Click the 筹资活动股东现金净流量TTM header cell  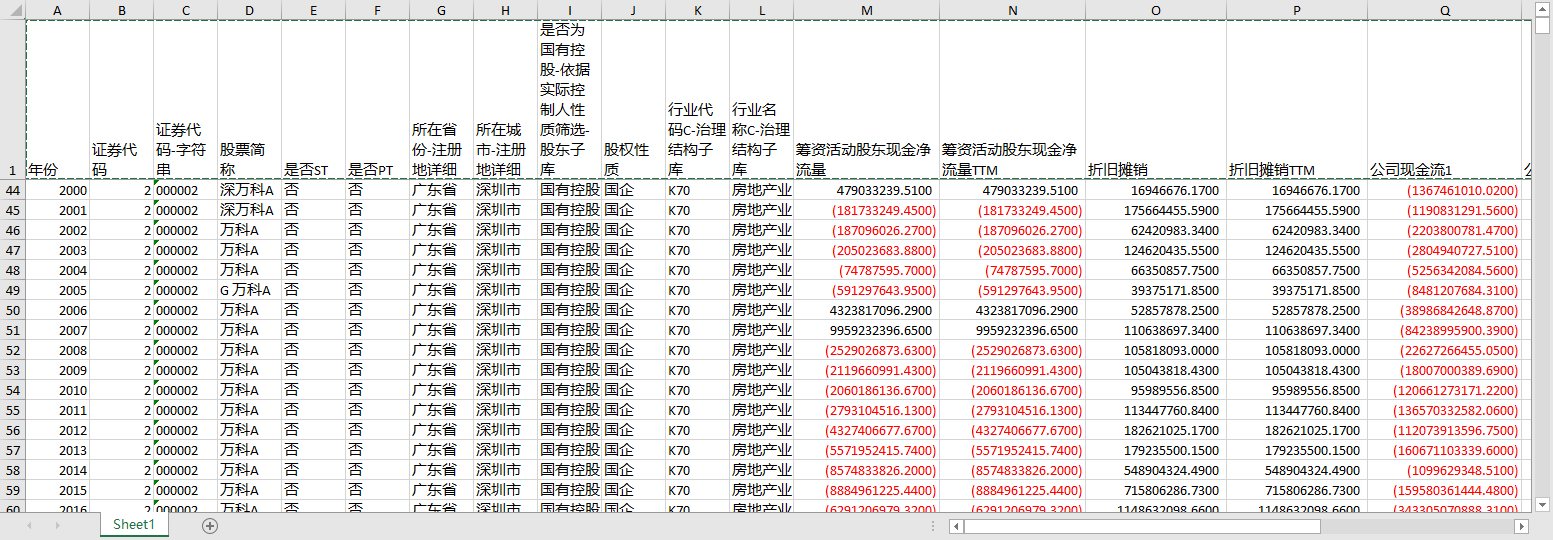[1012, 100]
